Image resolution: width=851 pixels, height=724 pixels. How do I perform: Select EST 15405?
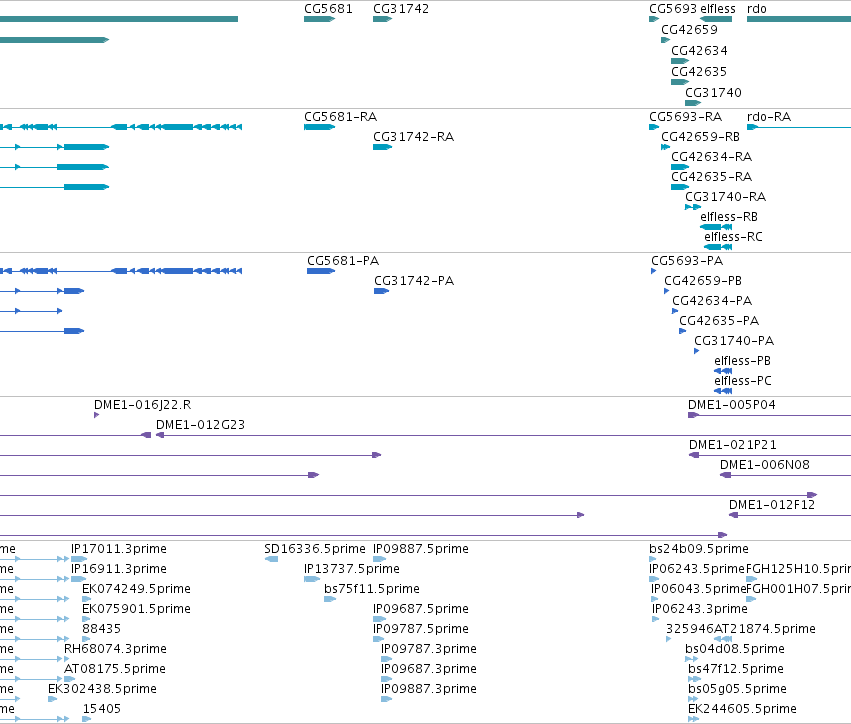tap(101, 709)
